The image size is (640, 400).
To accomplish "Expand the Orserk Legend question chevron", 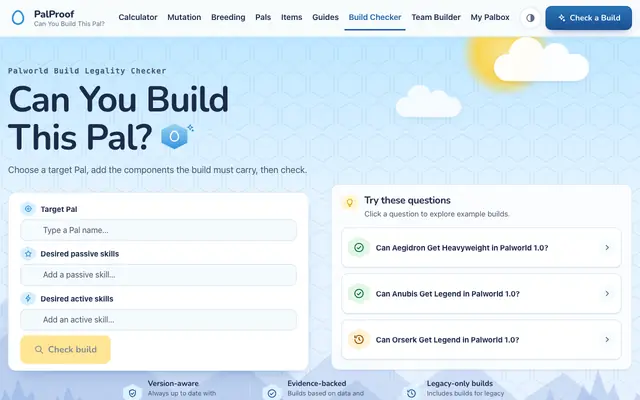I will coord(607,340).
